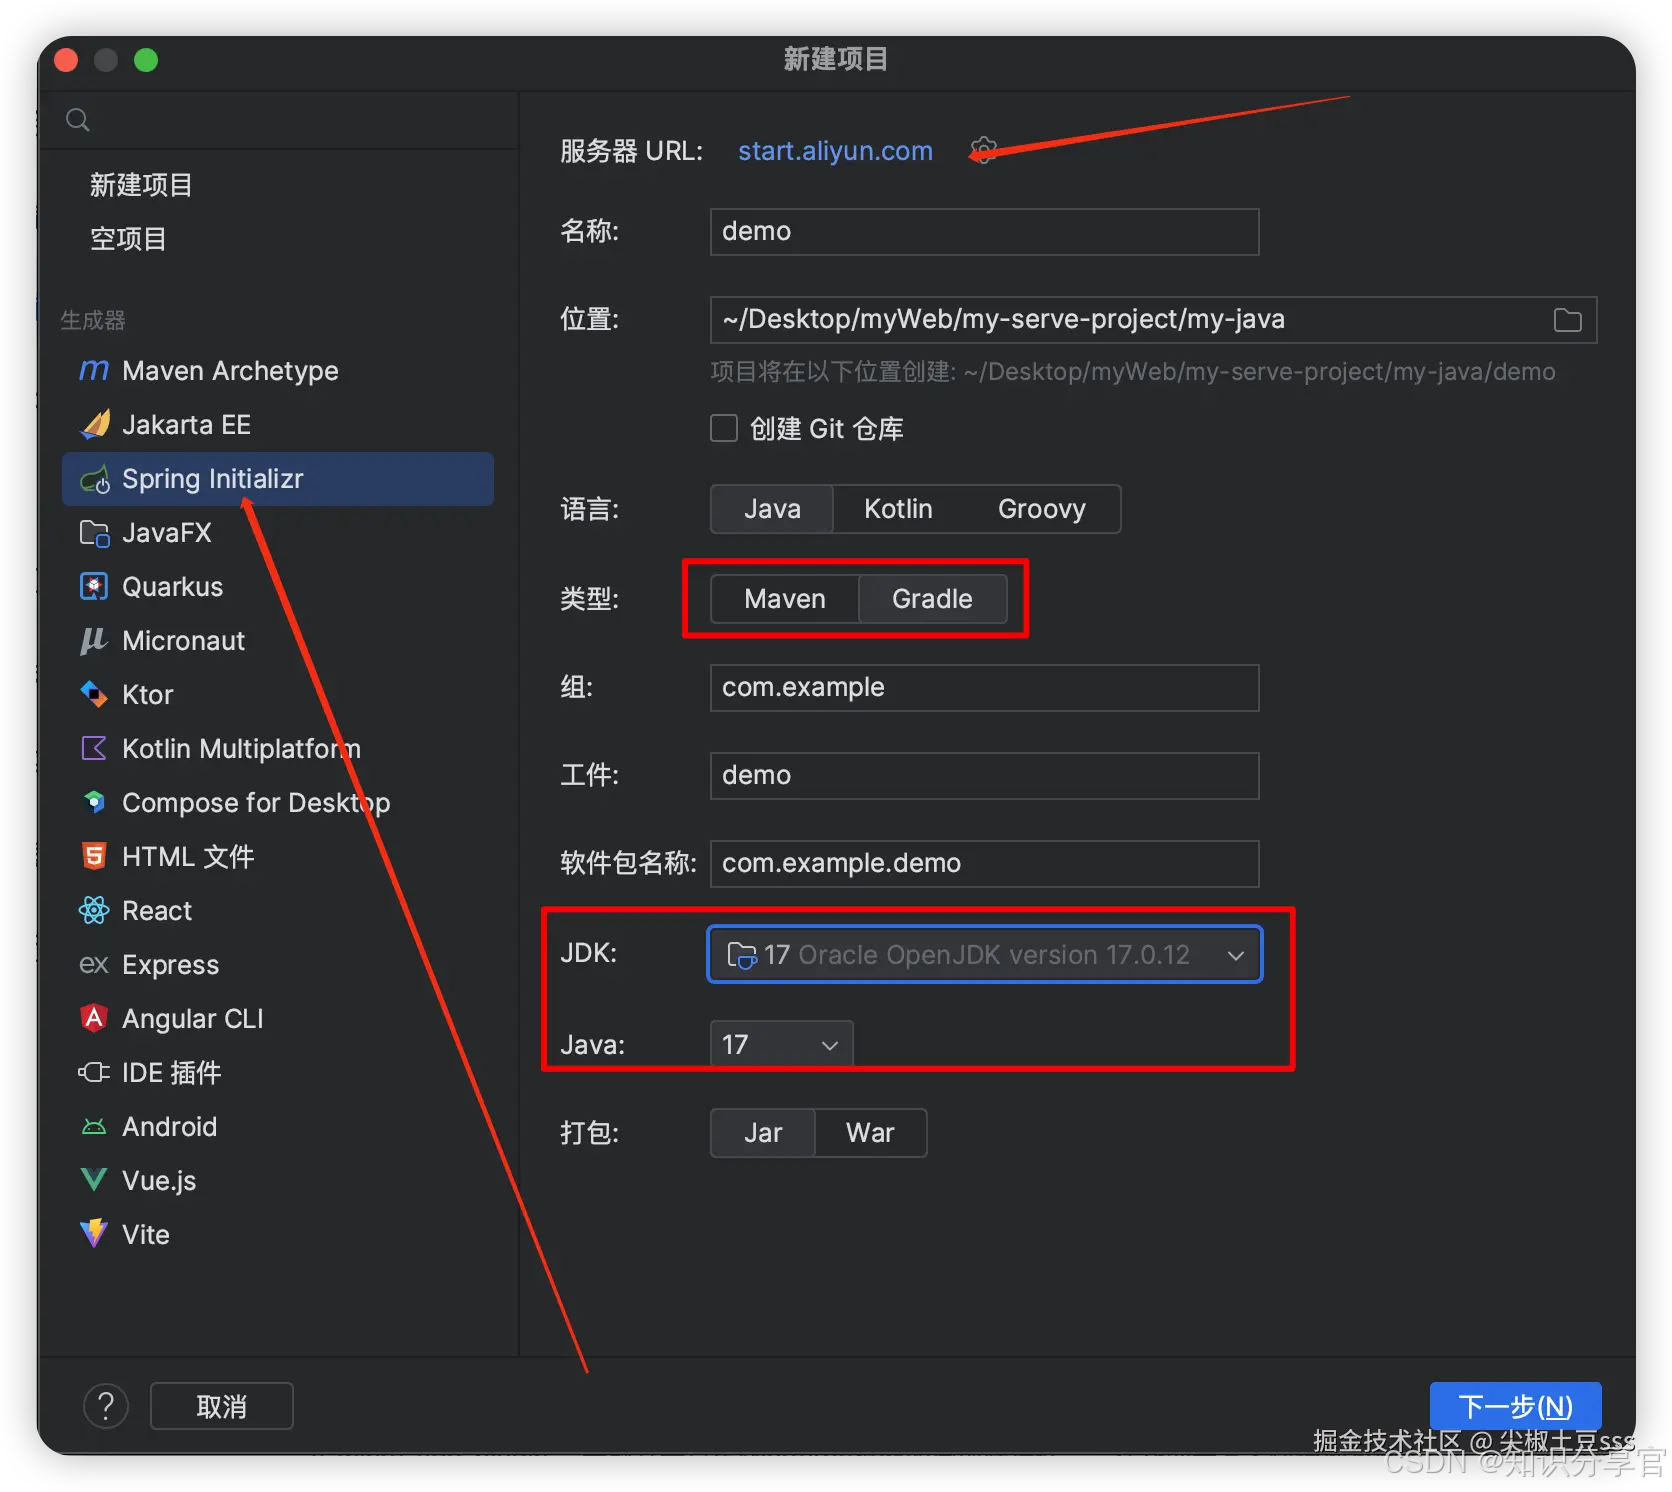The width and height of the screenshot is (1672, 1492).
Task: Click the Maven Archetype generator icon
Action: pyautogui.click(x=94, y=371)
